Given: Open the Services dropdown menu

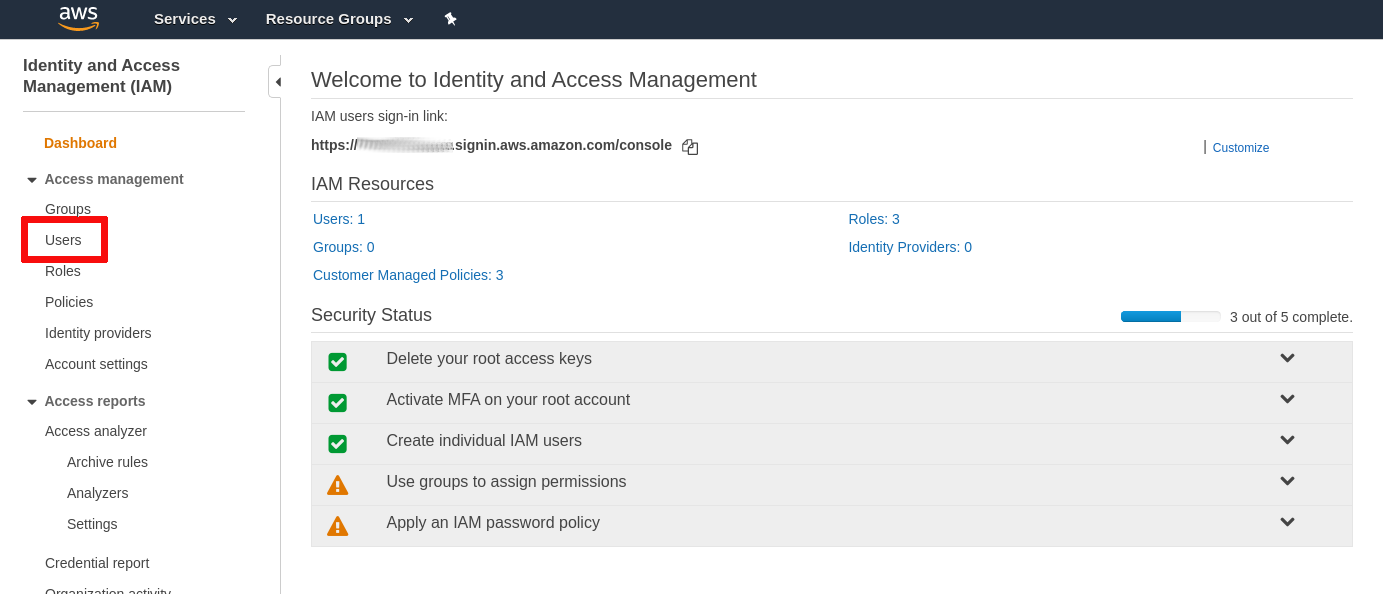Looking at the screenshot, I should (195, 19).
